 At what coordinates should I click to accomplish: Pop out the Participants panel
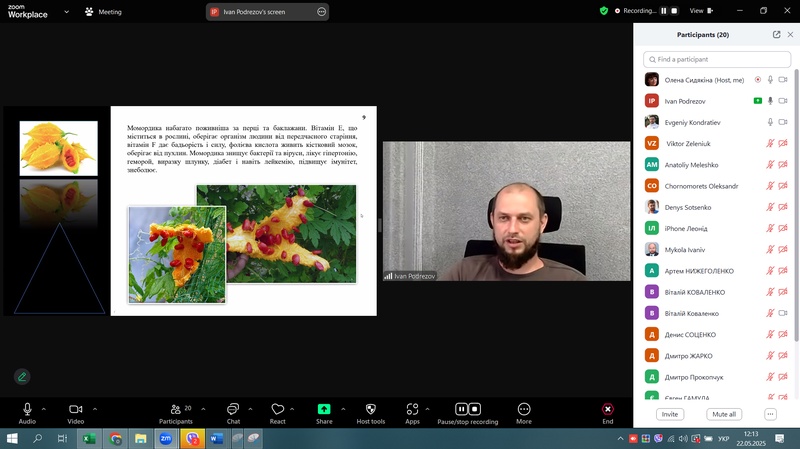point(777,34)
